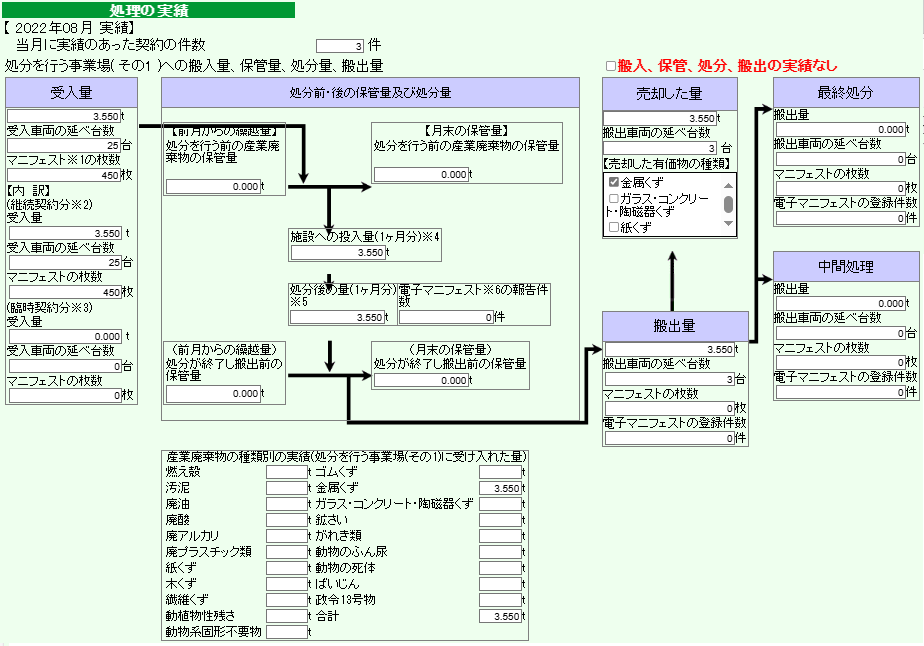This screenshot has width=924, height=646.
Task: Click the 汚泥 quantity input field
Action: point(287,488)
